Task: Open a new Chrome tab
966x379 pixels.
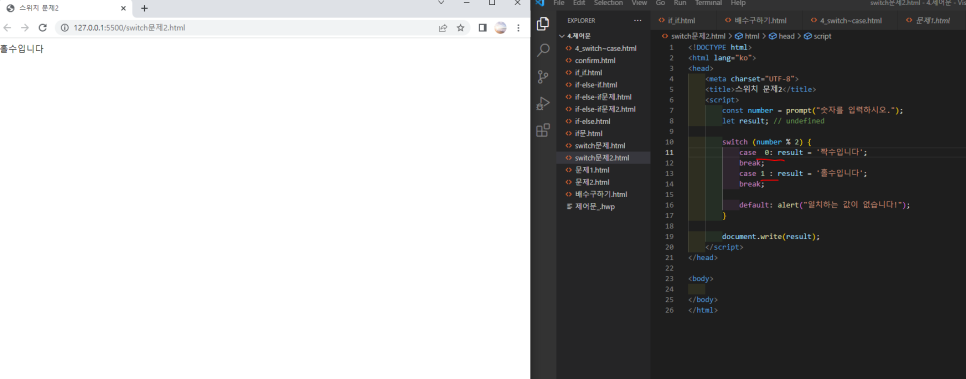Action: 144,8
